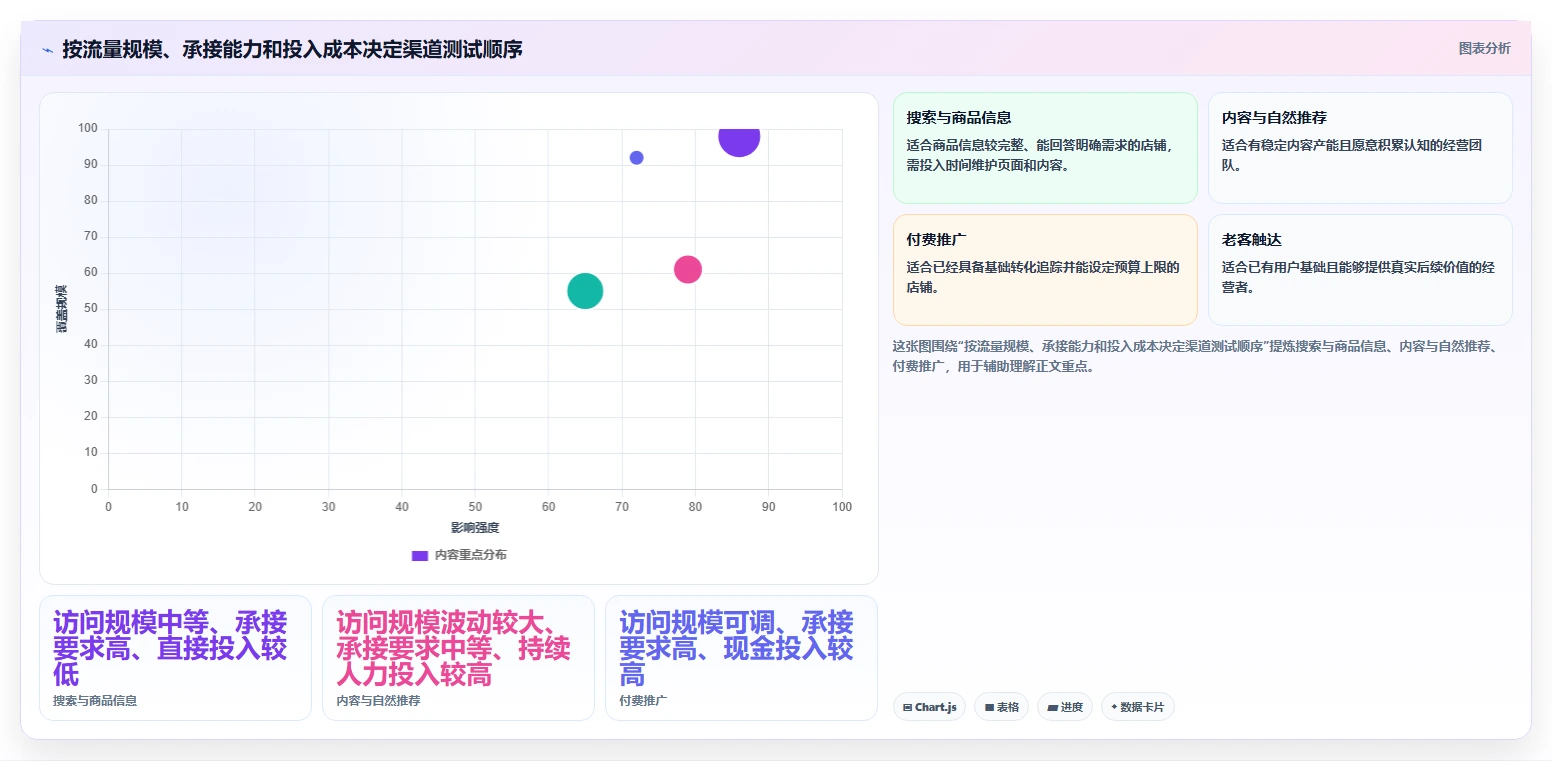The image size is (1552, 761).
Task: Click the purple 访问规模中等 stat card
Action: (175, 658)
